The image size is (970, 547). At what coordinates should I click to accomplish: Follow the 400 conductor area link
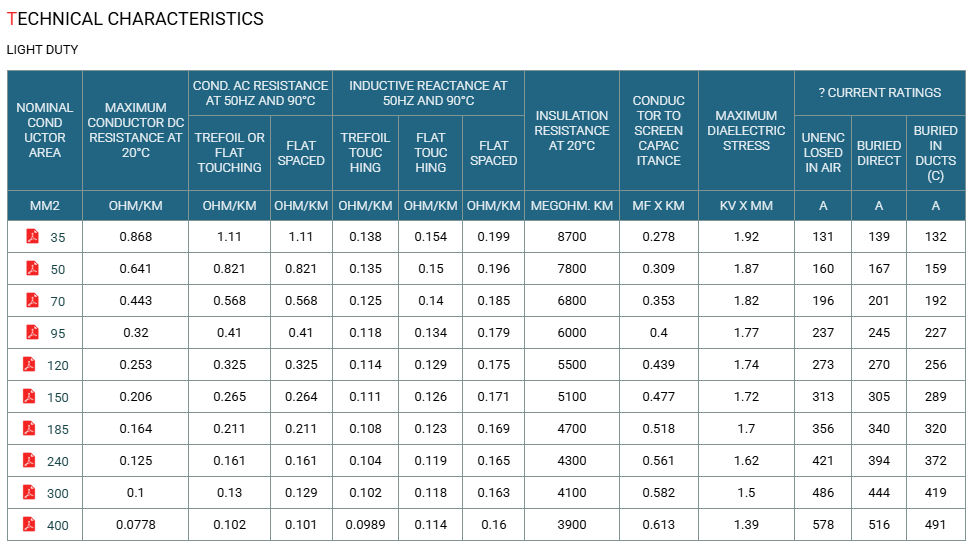tap(58, 525)
